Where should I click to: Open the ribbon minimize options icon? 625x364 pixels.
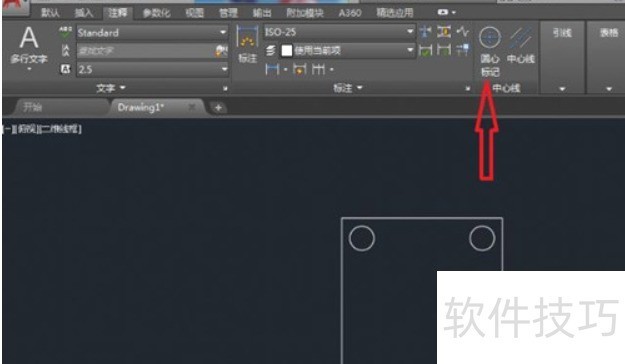pos(442,12)
